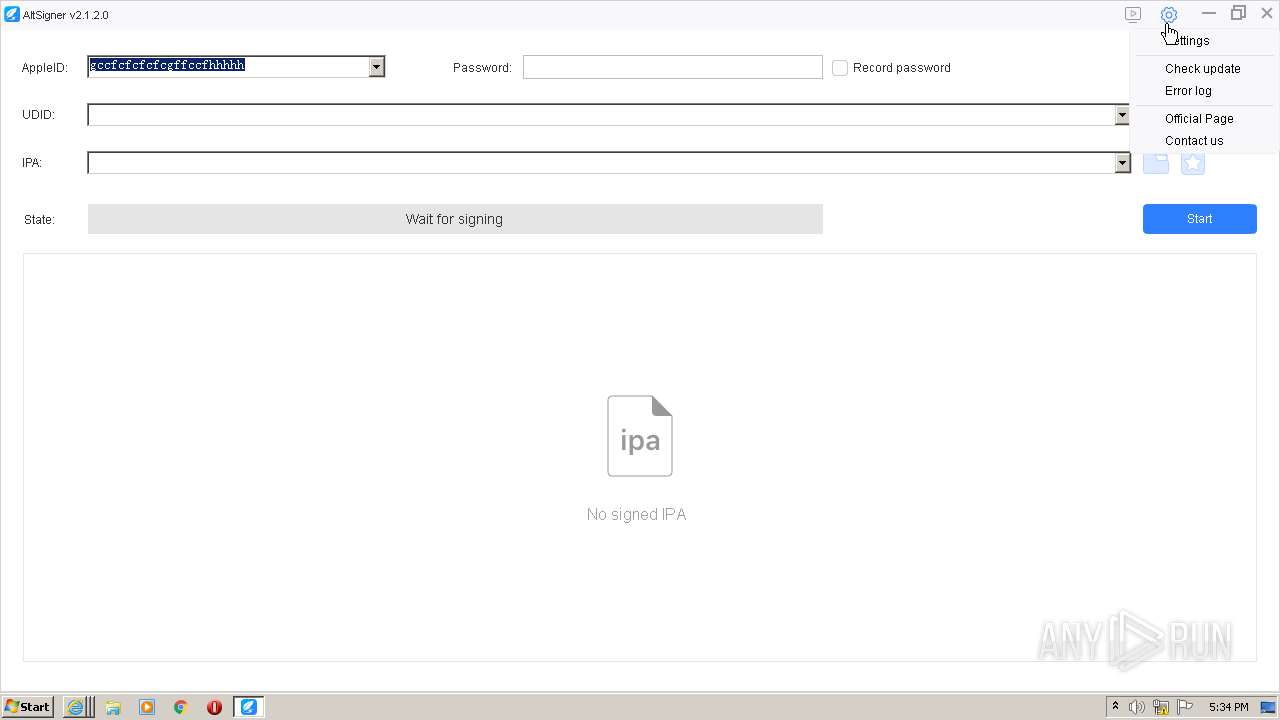Viewport: 1280px width, 720px height.
Task: Browse for IPA with folder icon
Action: 1156,163
